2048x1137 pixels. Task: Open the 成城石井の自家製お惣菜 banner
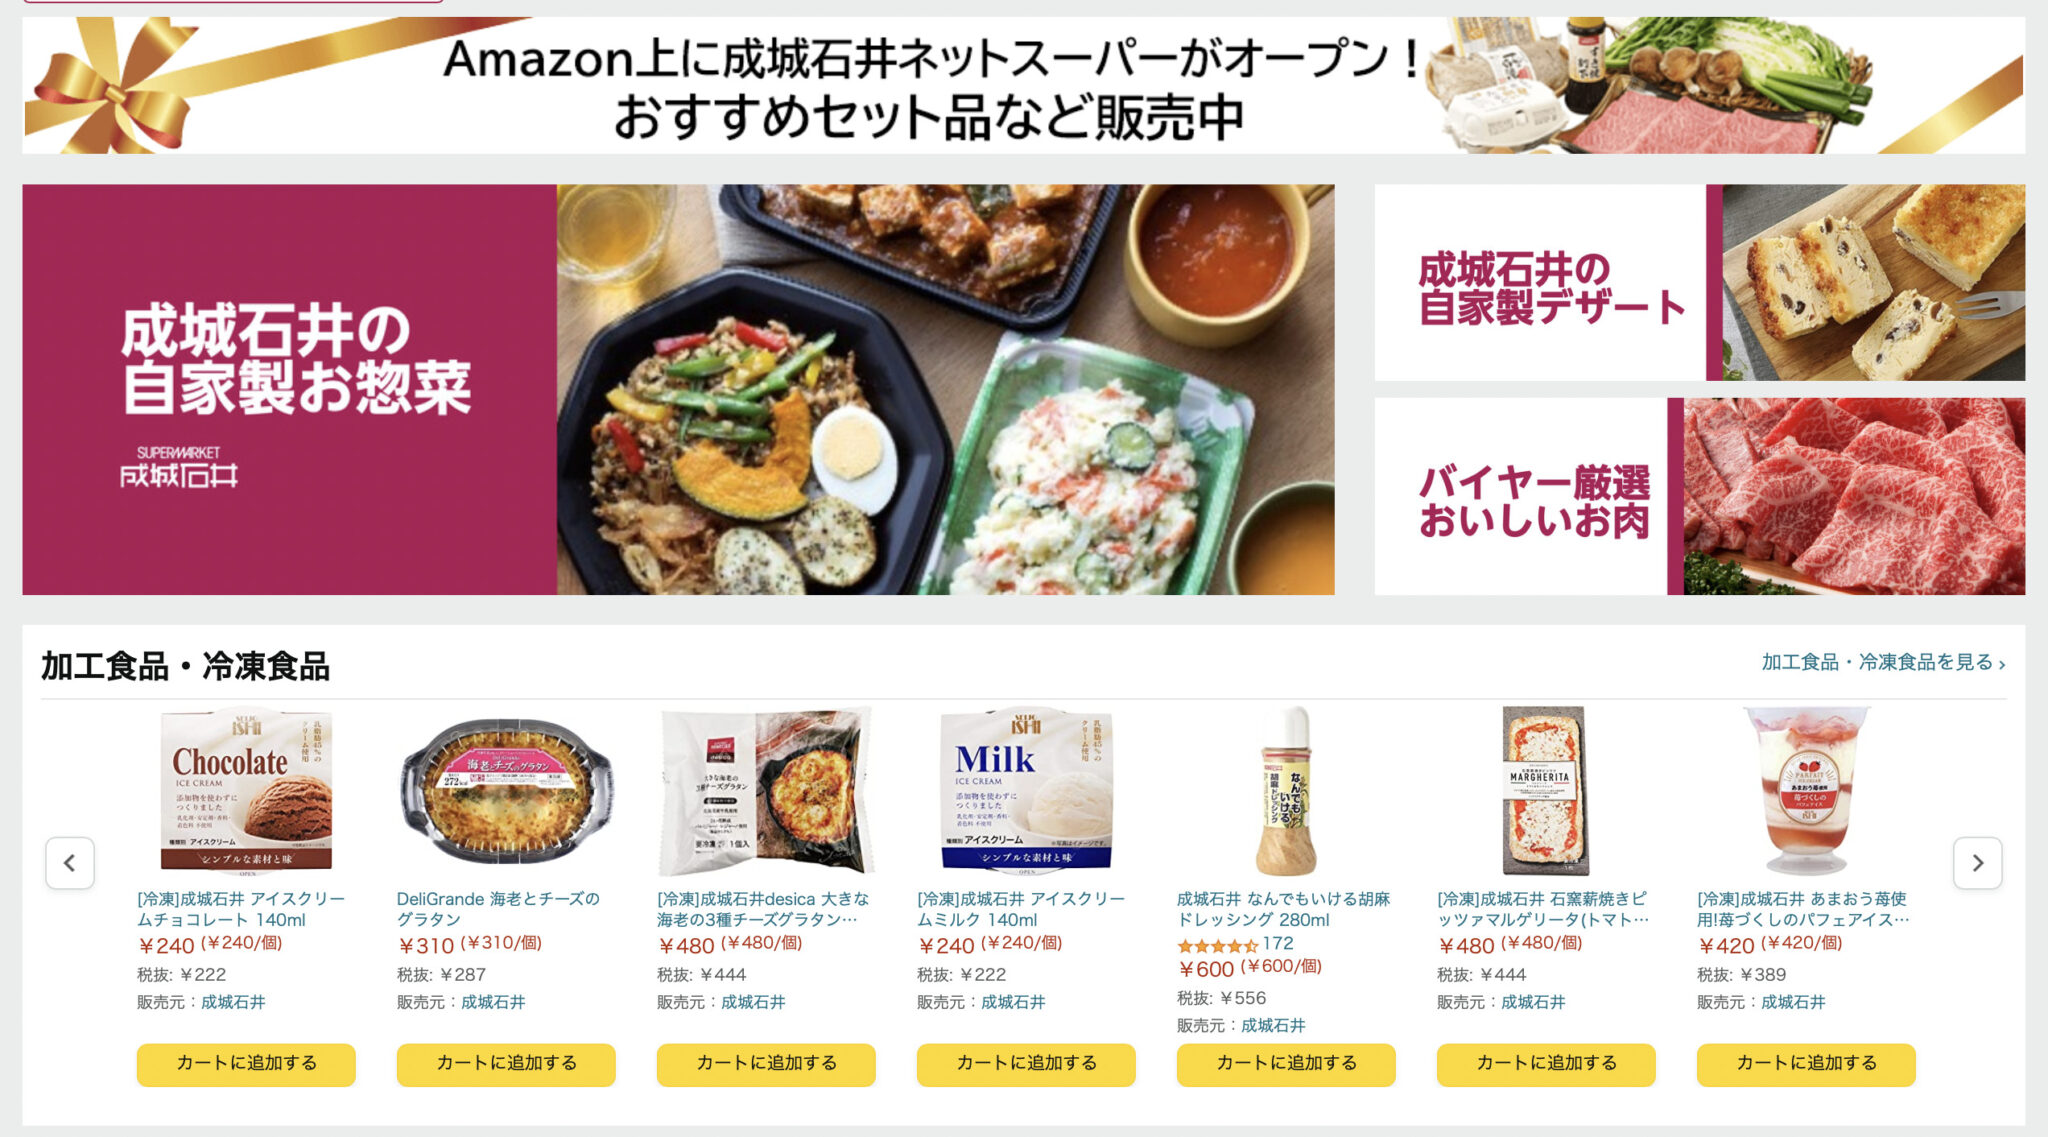click(678, 390)
